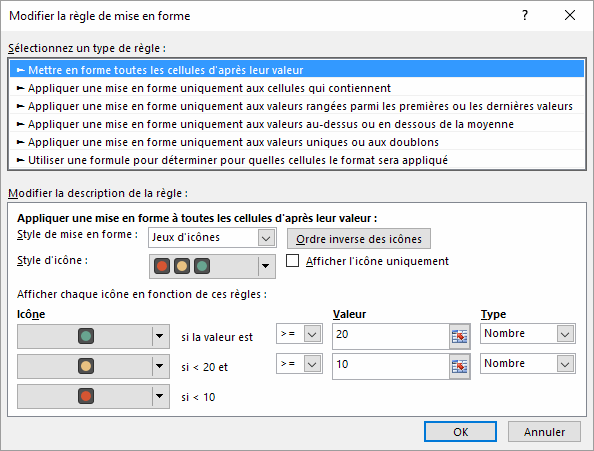Open the first >= operator dropdown
The height and width of the screenshot is (451, 594).
pyautogui.click(x=299, y=334)
